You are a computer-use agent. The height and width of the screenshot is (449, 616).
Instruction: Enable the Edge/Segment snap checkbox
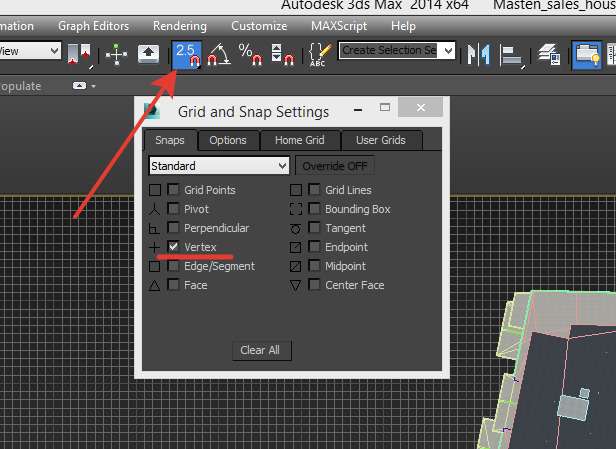[x=173, y=266]
